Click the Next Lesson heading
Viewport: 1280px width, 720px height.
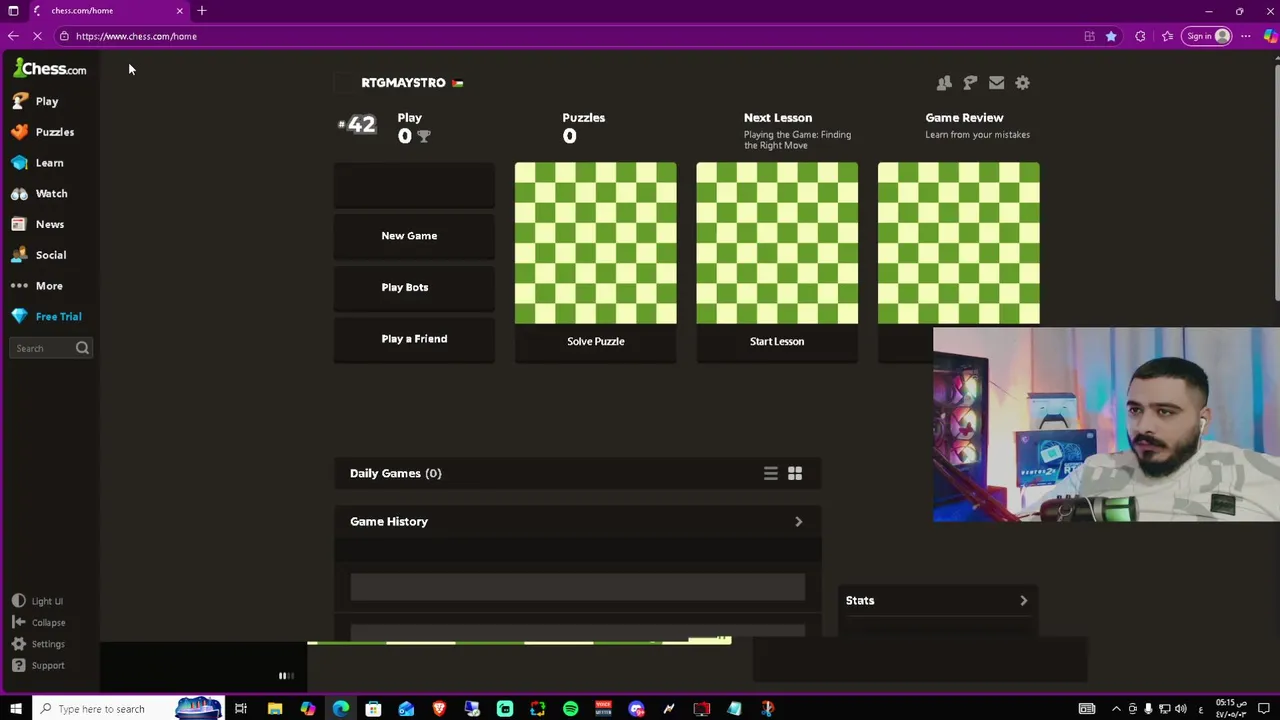coord(778,118)
